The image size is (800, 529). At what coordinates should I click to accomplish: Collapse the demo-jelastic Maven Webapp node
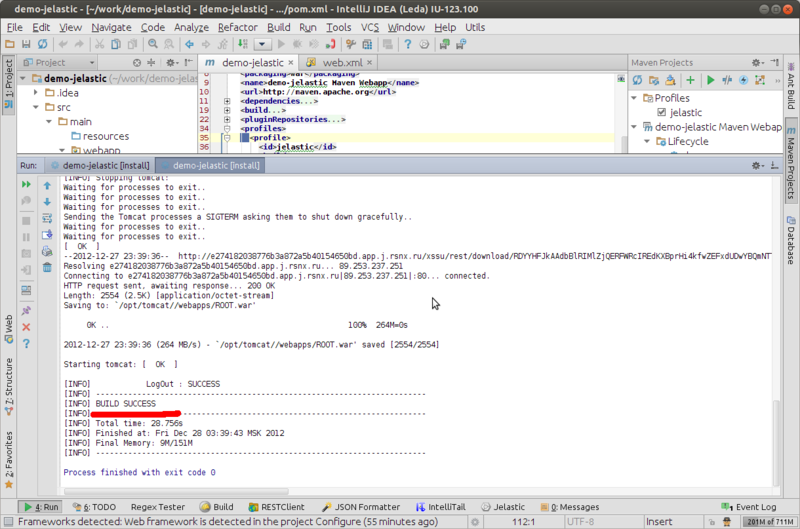pos(634,127)
